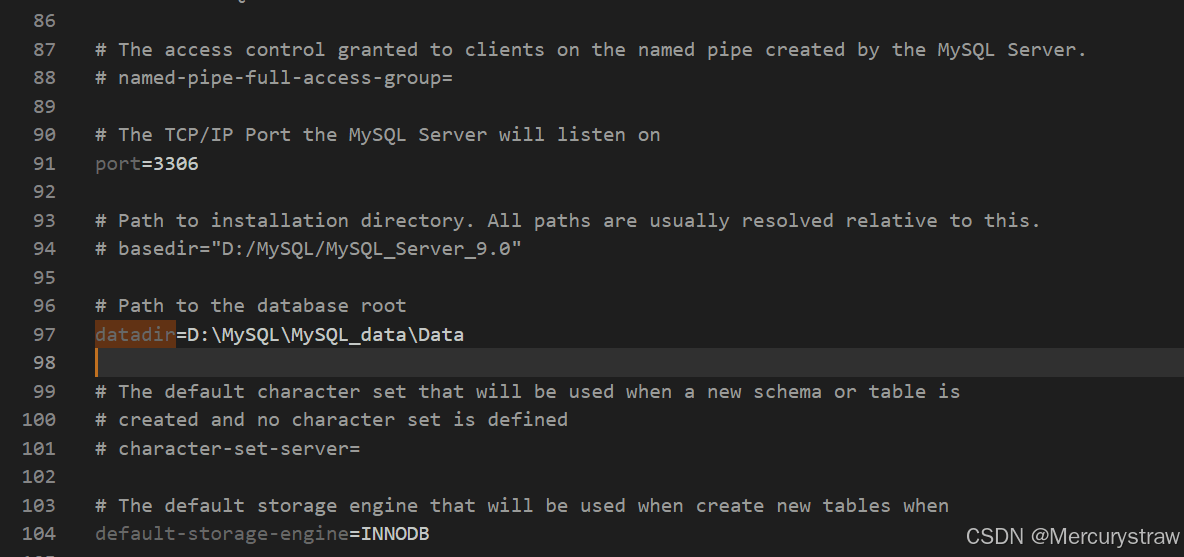Image resolution: width=1184 pixels, height=557 pixels.
Task: Click the CSDN @Mercurystraw watermark
Action: point(1072,536)
